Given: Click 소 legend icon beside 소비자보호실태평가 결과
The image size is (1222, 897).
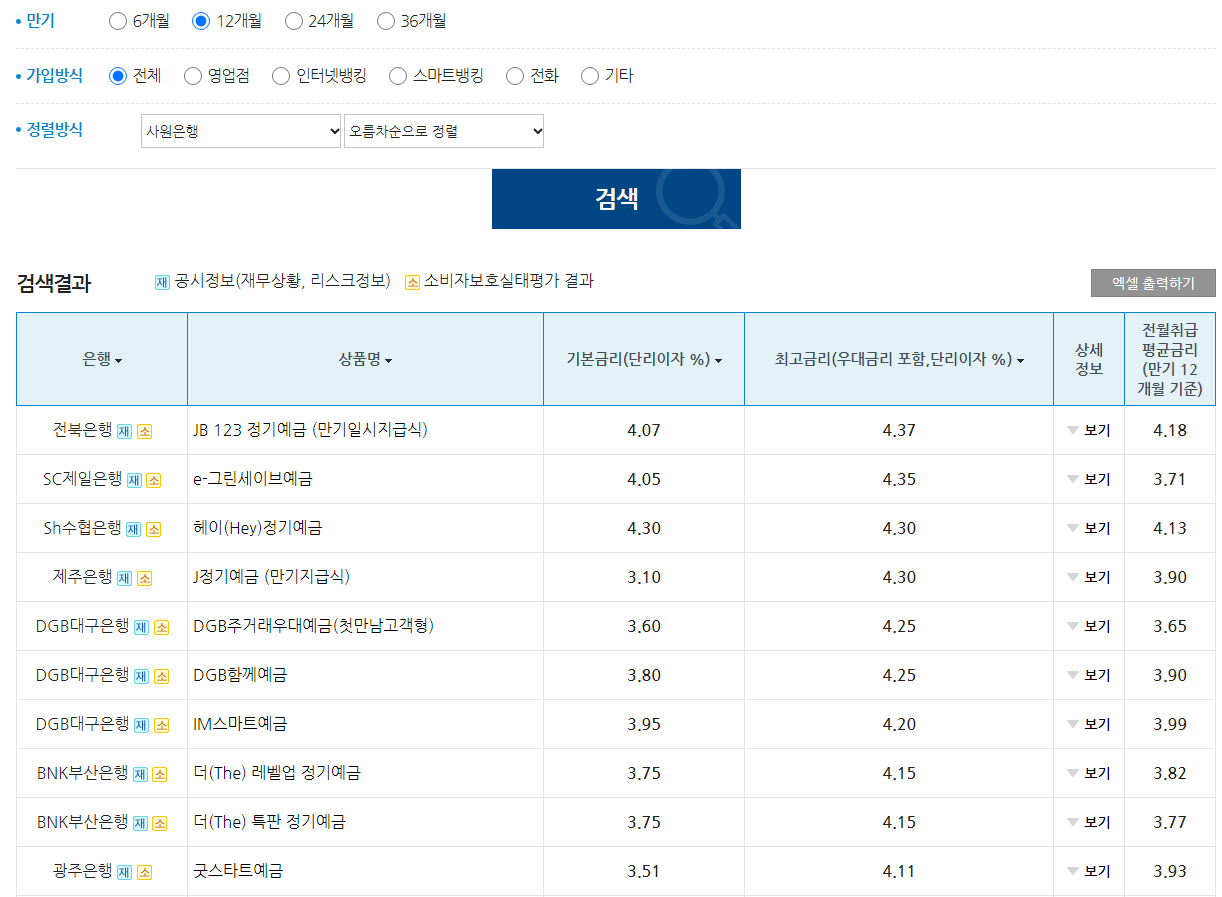Looking at the screenshot, I should click(412, 282).
